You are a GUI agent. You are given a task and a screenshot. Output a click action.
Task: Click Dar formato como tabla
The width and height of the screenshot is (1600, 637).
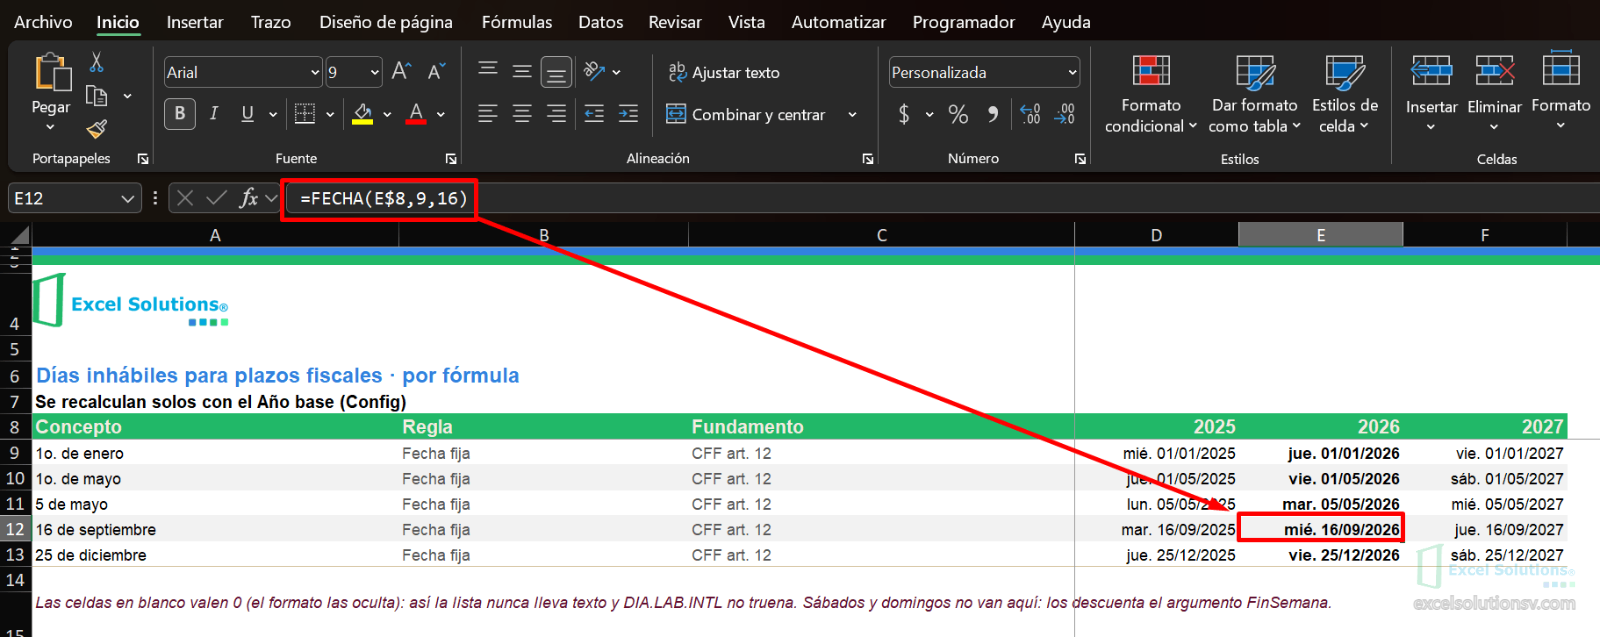pyautogui.click(x=1255, y=95)
